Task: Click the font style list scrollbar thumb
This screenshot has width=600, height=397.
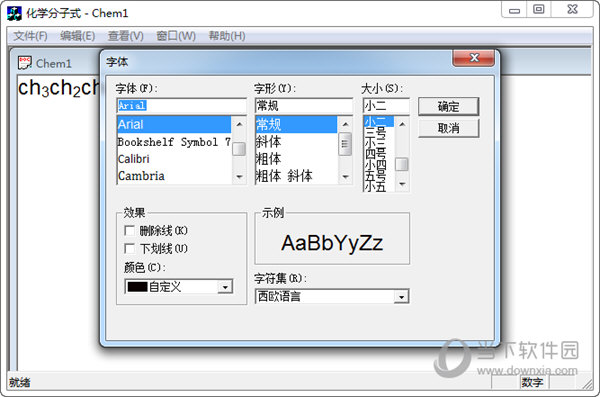Action: [345, 144]
